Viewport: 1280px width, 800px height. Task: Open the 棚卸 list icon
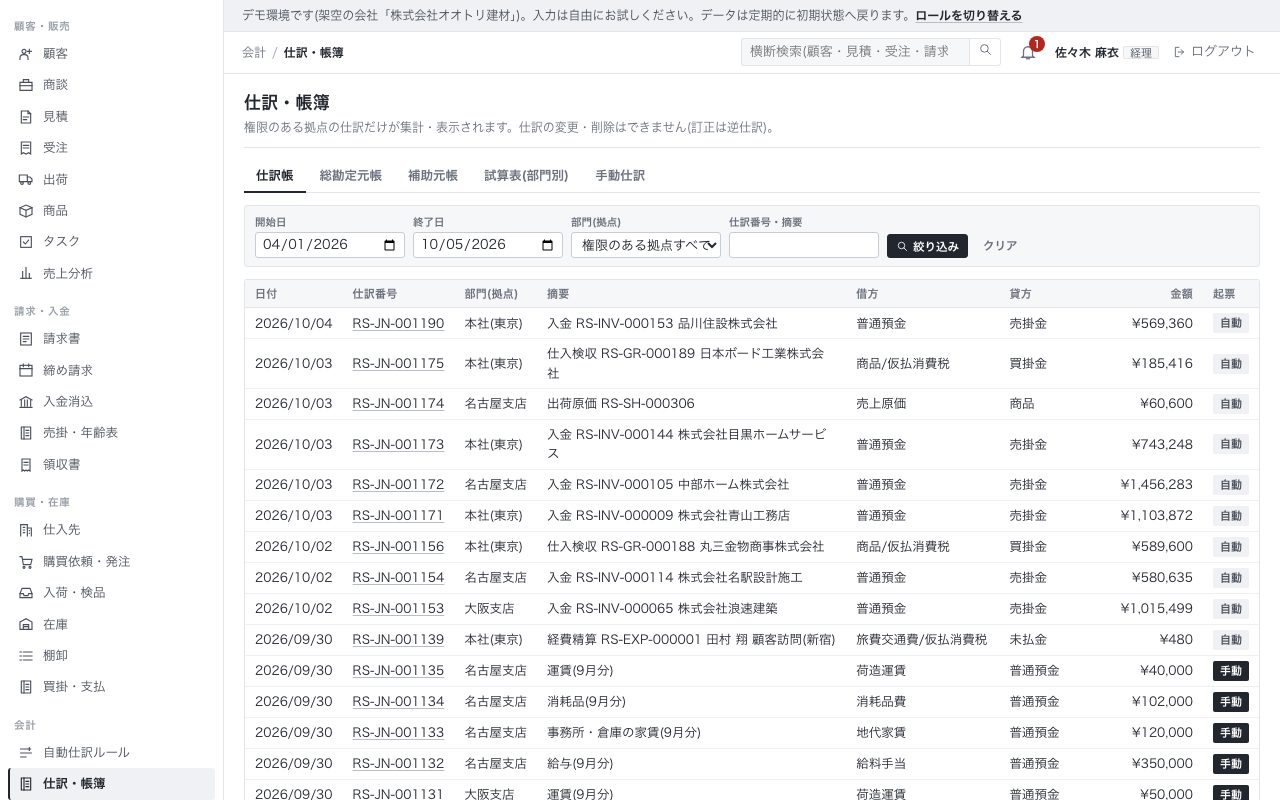point(26,656)
